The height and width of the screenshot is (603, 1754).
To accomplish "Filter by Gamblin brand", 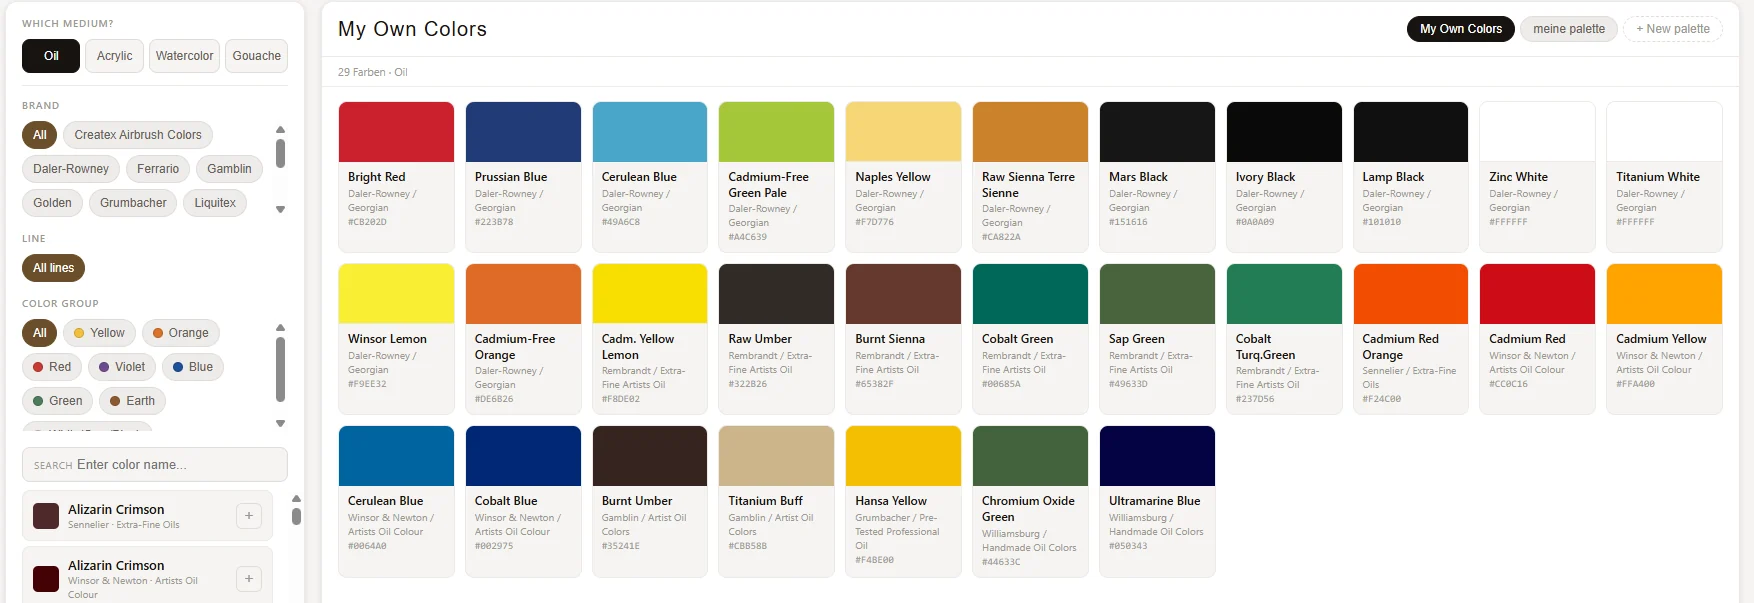I will point(230,169).
